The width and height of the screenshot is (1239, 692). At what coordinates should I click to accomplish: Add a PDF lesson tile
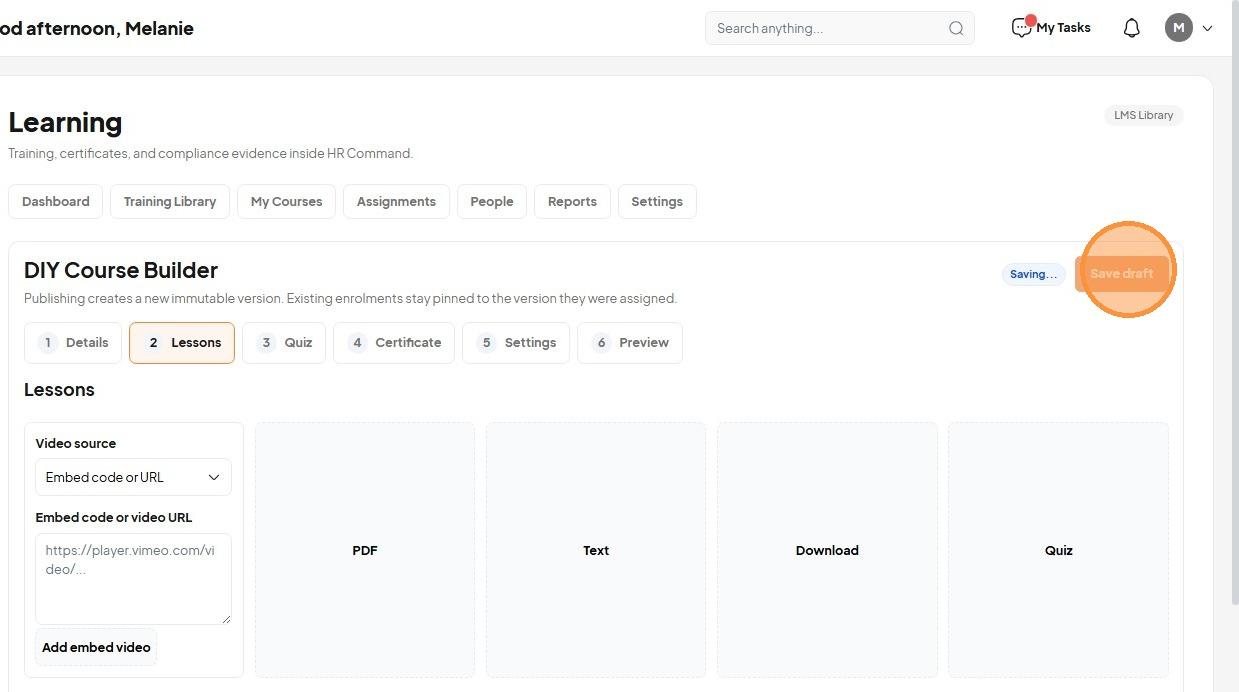pos(365,550)
